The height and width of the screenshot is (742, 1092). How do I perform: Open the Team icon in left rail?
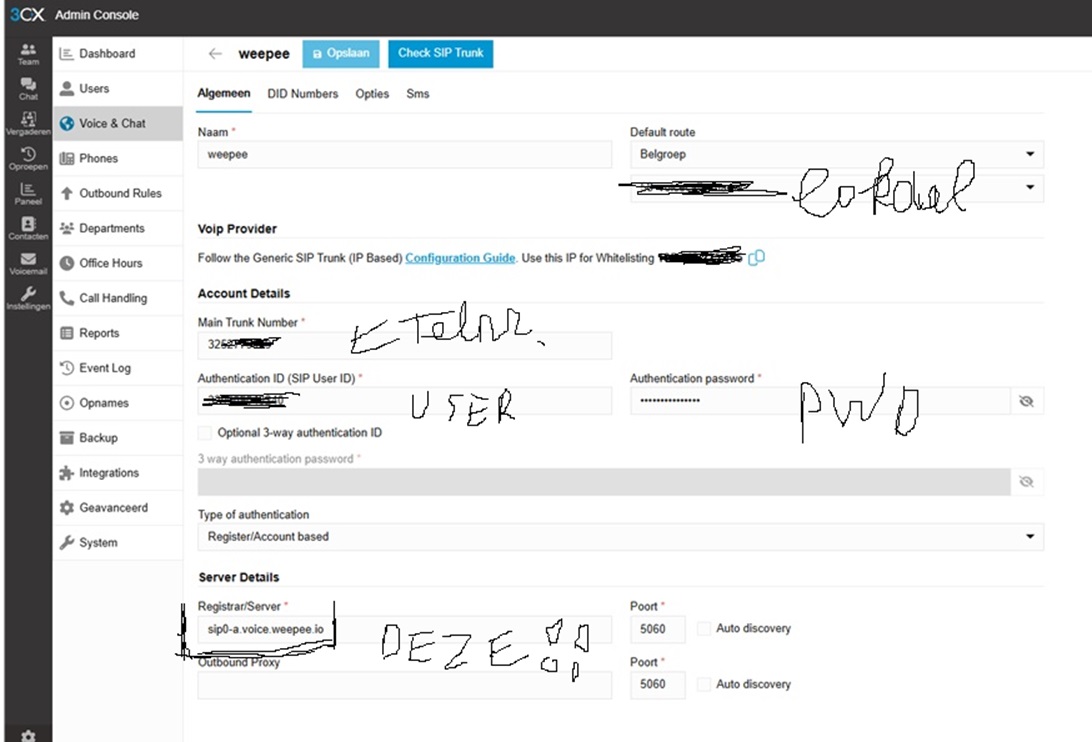click(28, 54)
